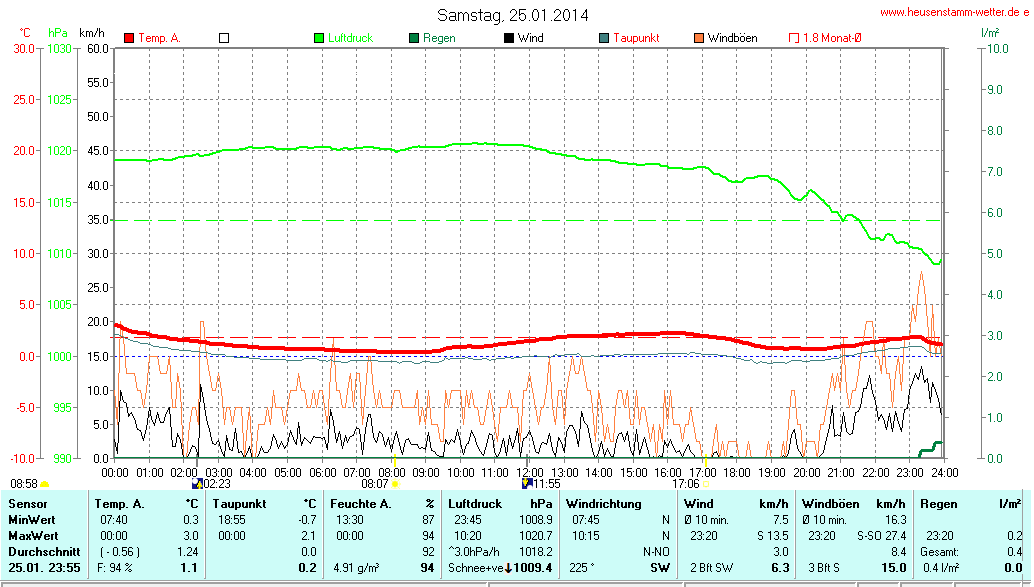Click the Durchschnitt row label
Image resolution: width=1034 pixels, height=587 pixels.
pyautogui.click(x=44, y=551)
